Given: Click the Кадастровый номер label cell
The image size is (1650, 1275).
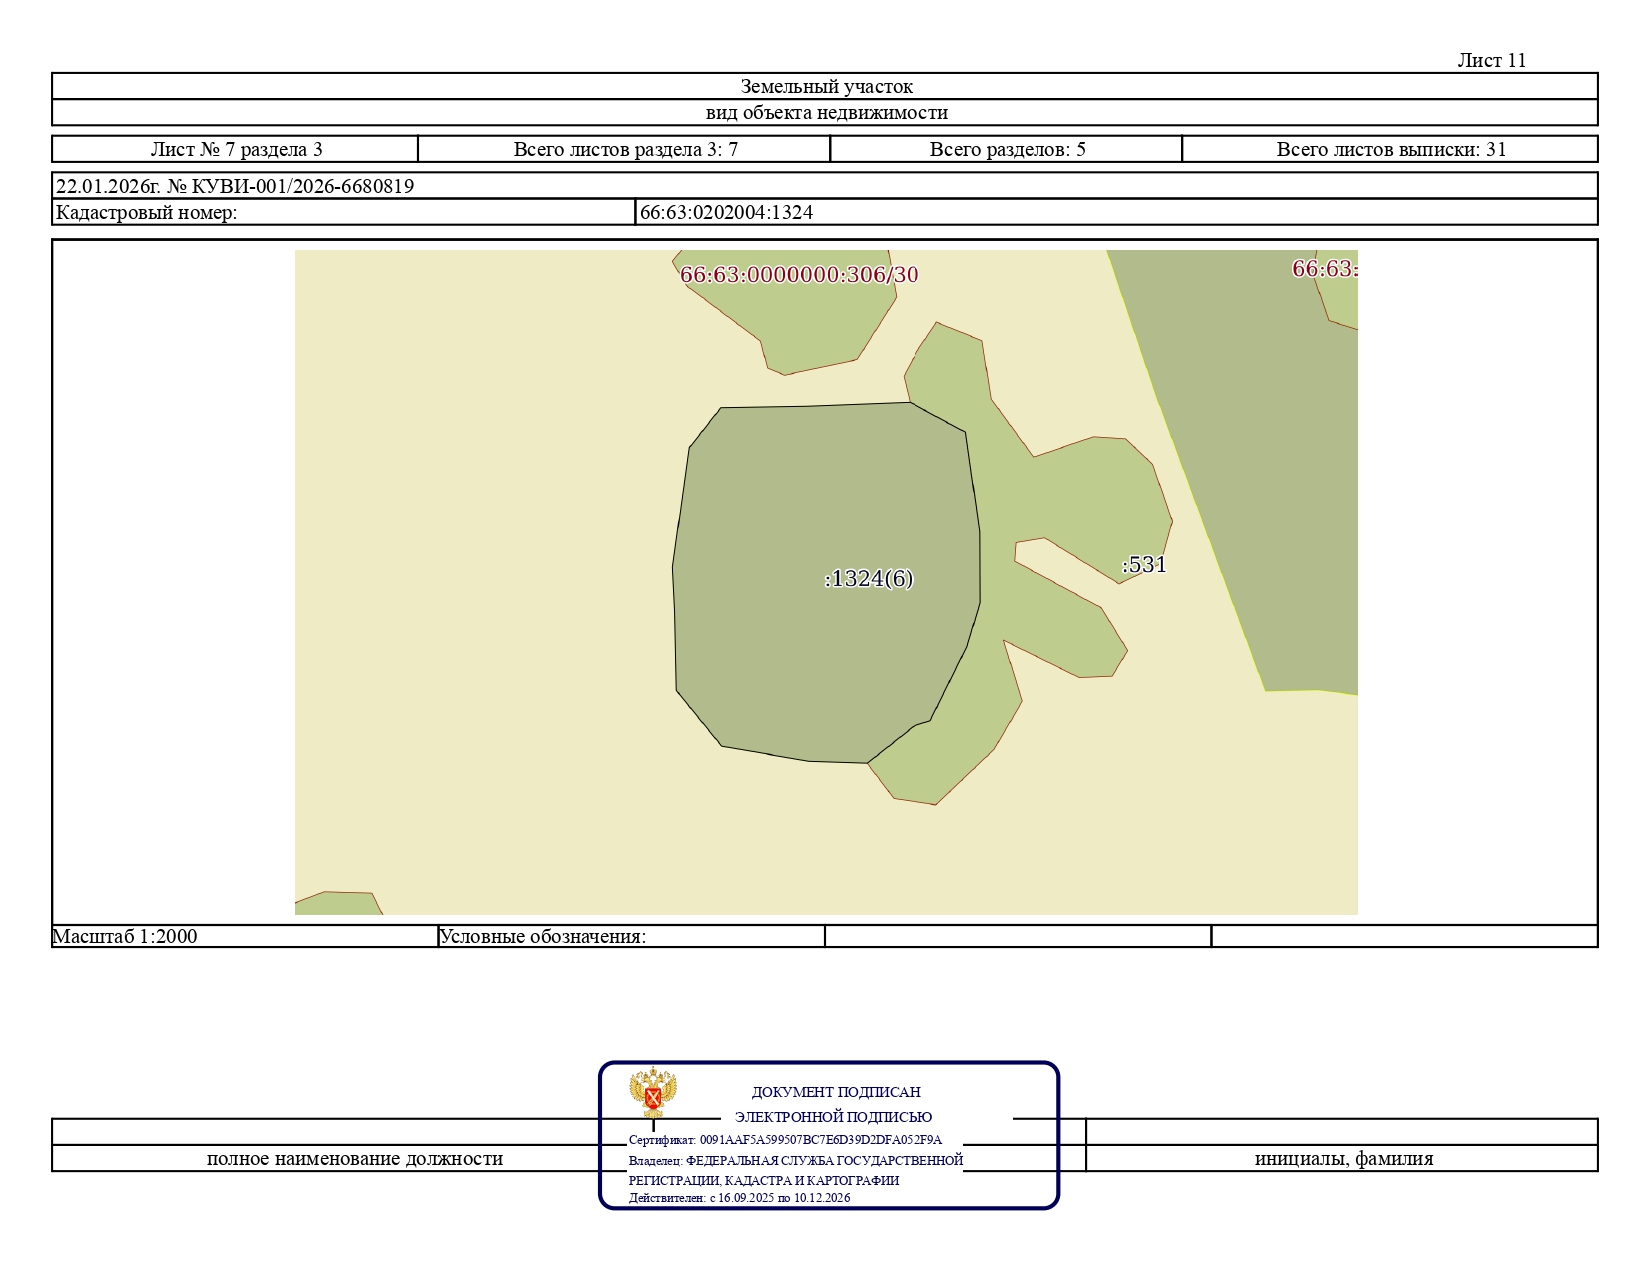Looking at the screenshot, I should point(344,212).
